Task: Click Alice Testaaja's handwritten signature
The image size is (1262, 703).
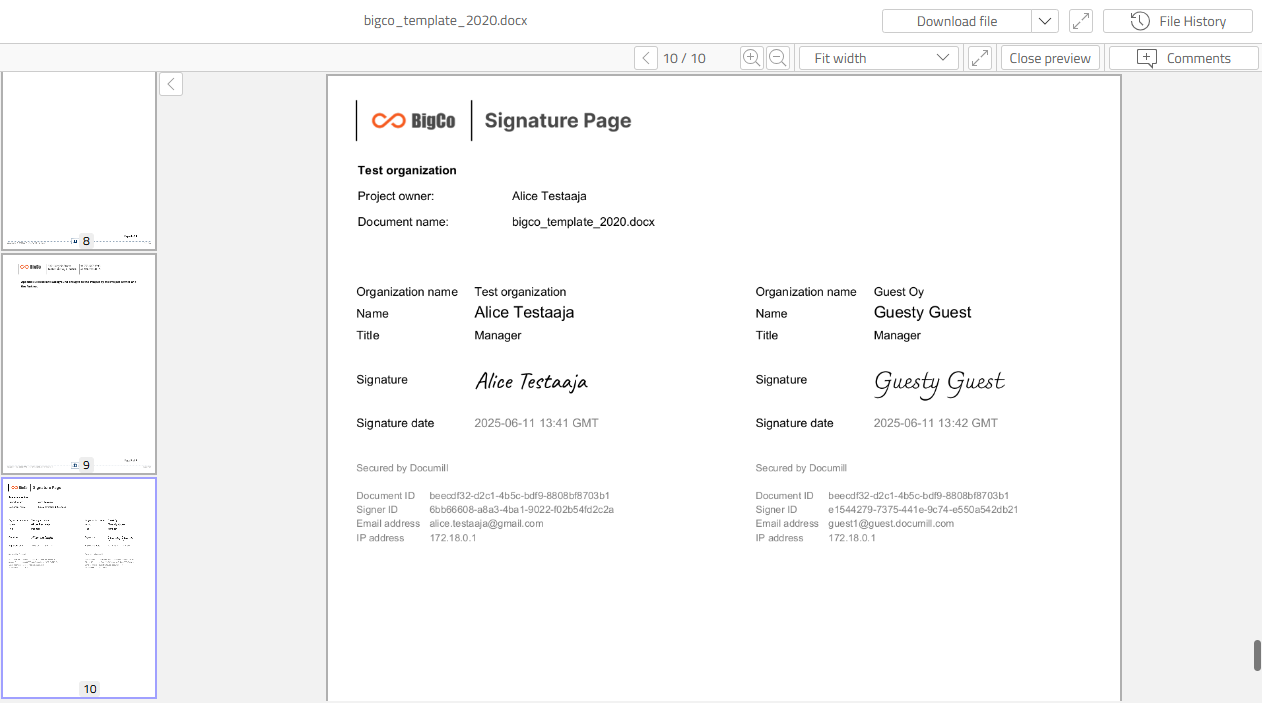Action: pyautogui.click(x=531, y=381)
